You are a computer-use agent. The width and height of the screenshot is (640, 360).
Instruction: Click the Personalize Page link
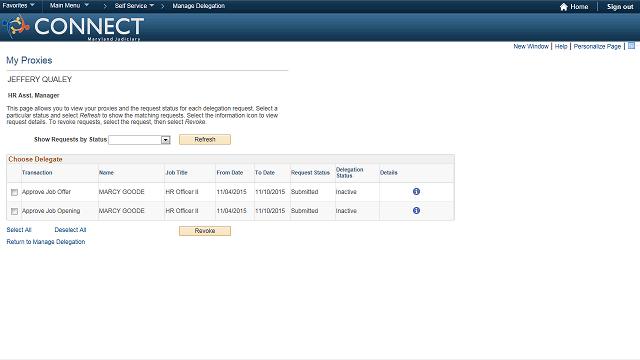(597, 47)
